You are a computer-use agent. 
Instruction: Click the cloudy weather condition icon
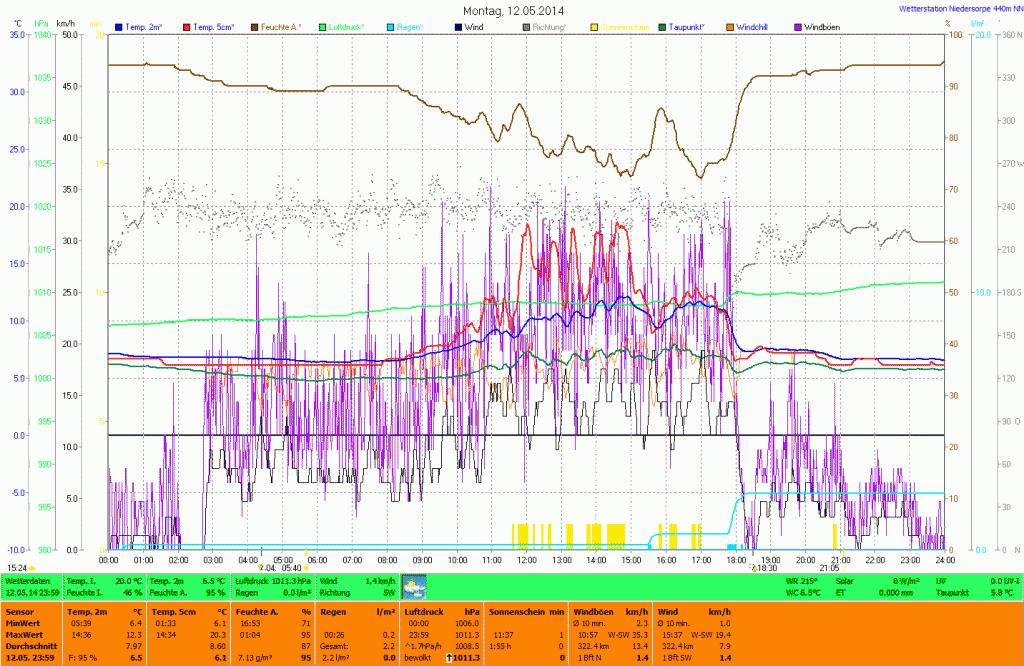click(x=413, y=586)
